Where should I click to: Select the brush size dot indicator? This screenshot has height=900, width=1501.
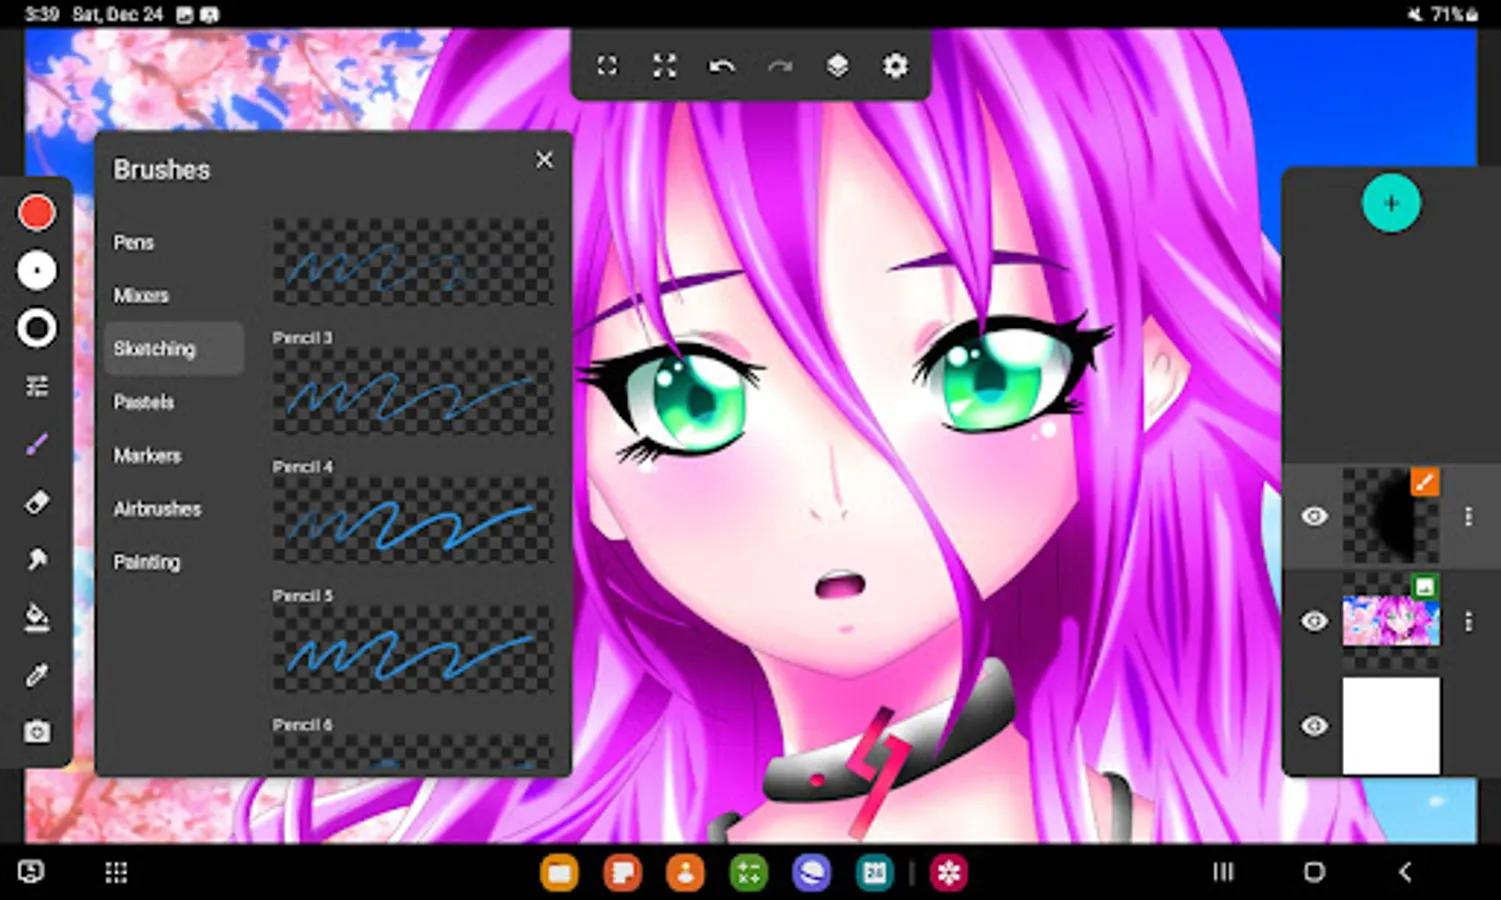[37, 270]
